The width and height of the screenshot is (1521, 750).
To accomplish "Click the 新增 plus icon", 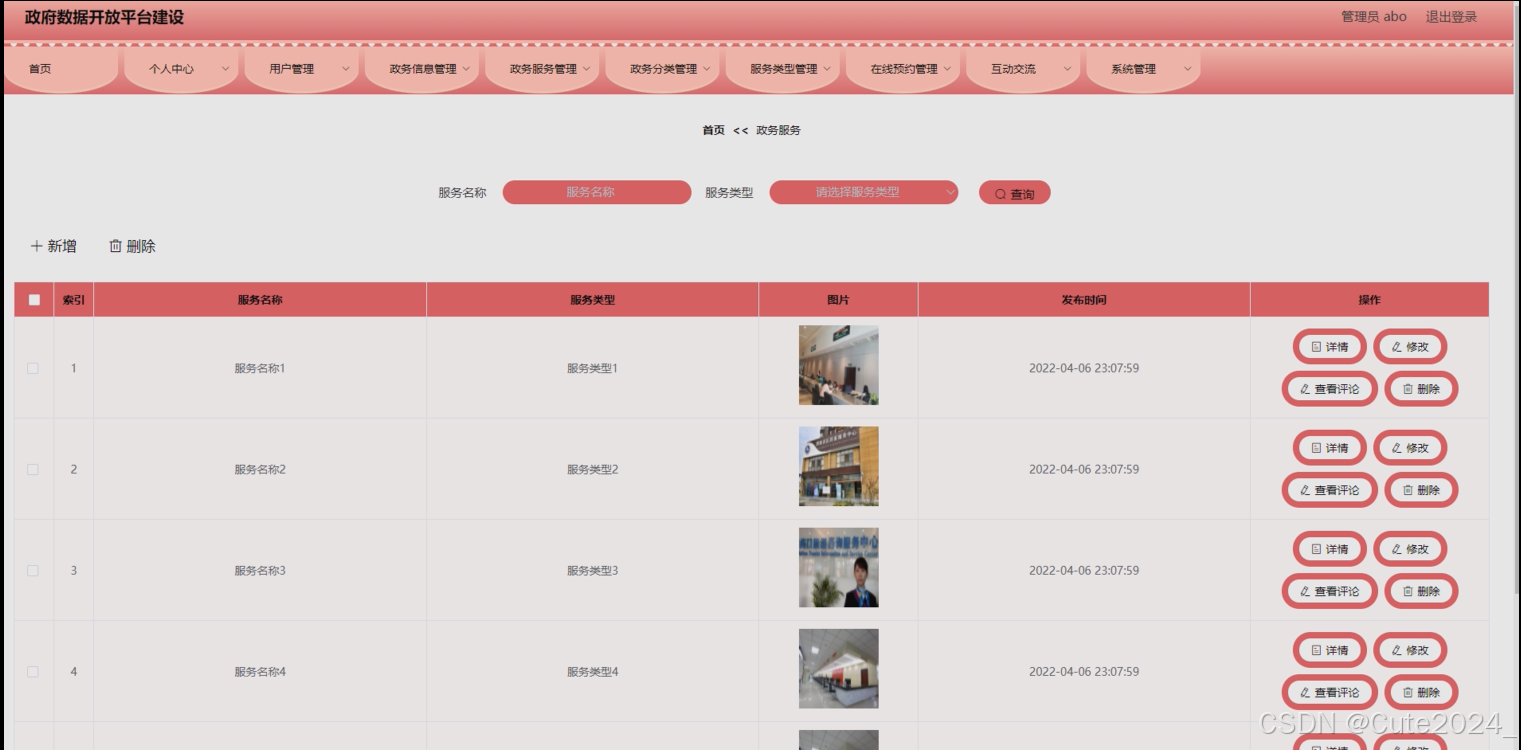I will 37,246.
